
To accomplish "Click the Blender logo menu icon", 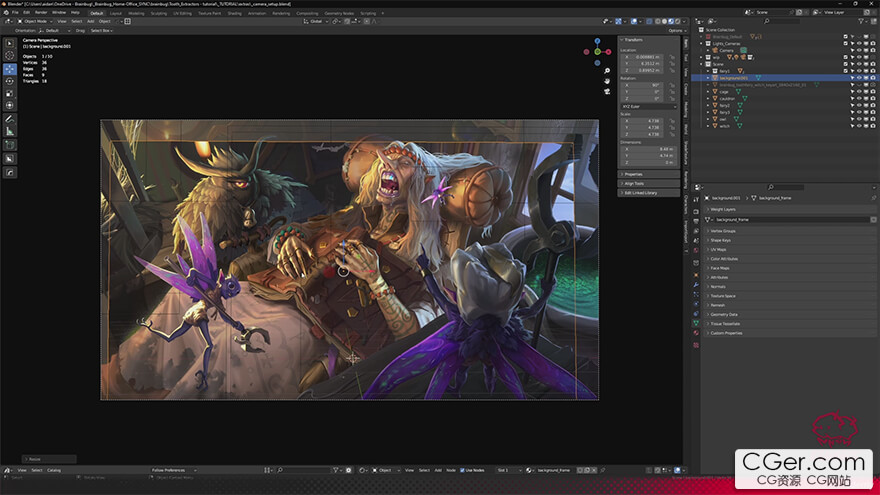I will 6,12.
